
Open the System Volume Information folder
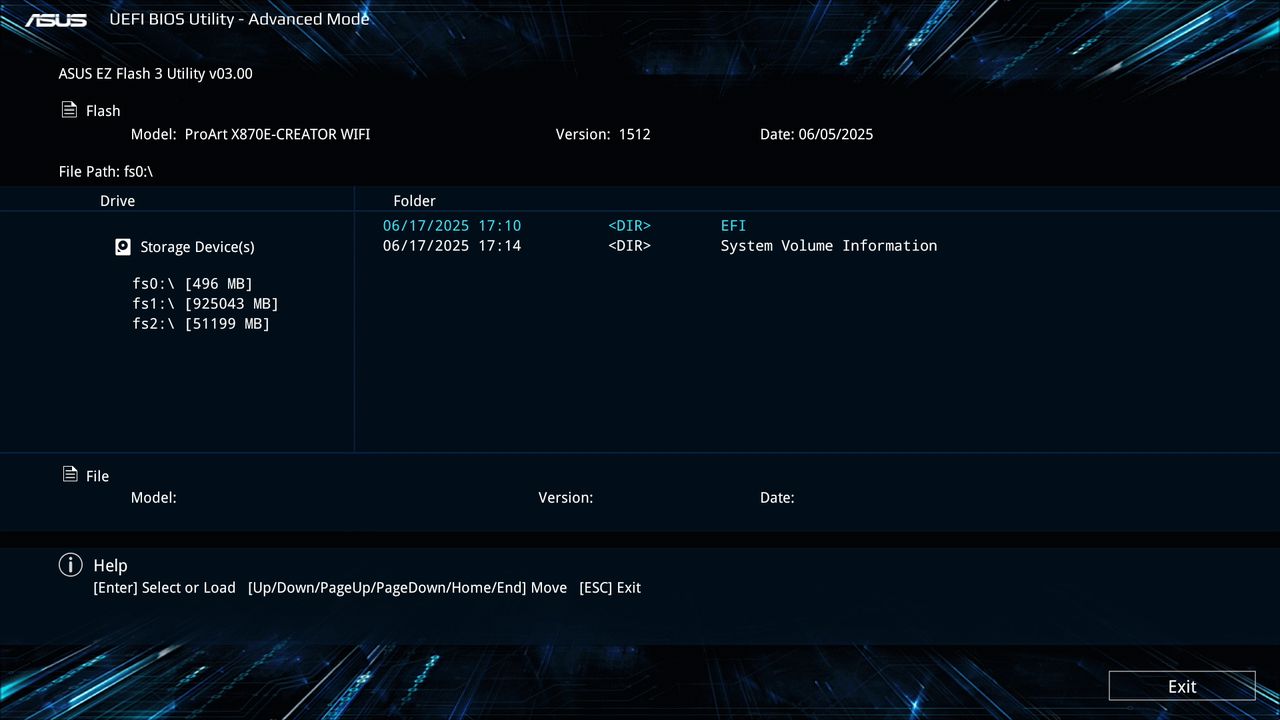(828, 245)
